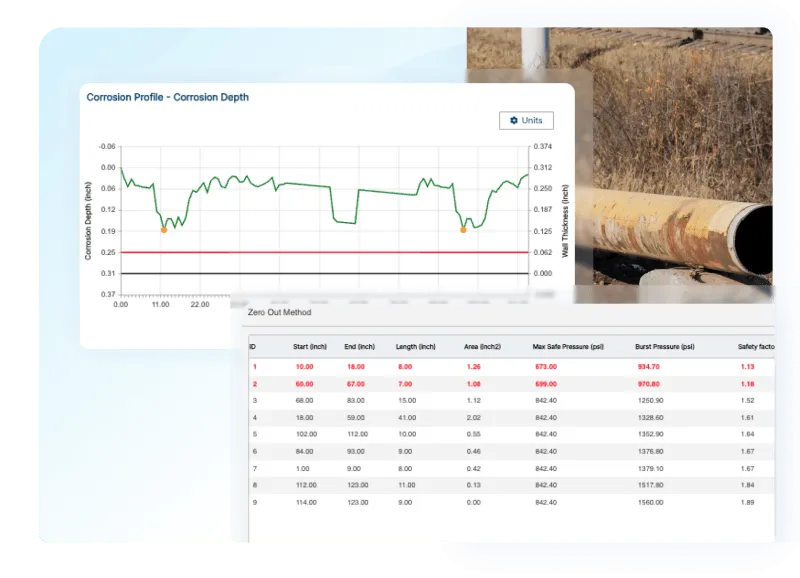Image resolution: width=800 pixels, height=578 pixels.
Task: Click Burst Pressure 970.80
Action: [x=648, y=384]
